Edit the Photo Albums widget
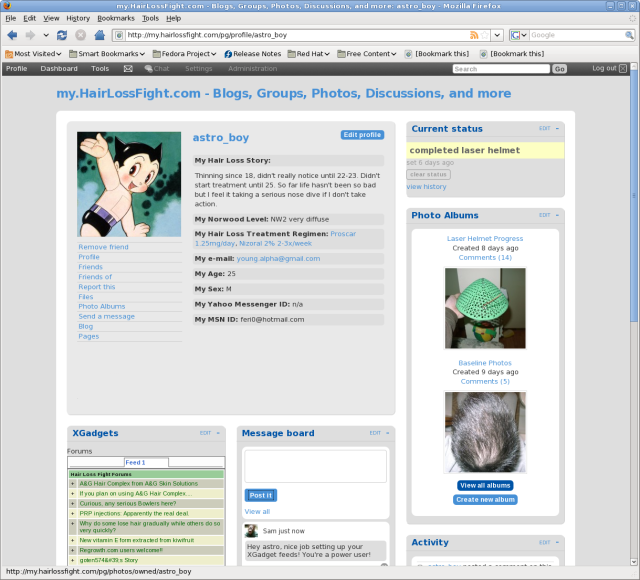Screen dimensions: 640x580 (544, 215)
